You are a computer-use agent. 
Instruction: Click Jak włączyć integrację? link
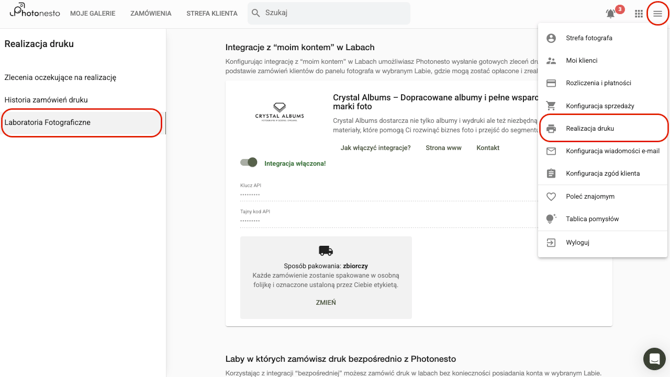[375, 148]
